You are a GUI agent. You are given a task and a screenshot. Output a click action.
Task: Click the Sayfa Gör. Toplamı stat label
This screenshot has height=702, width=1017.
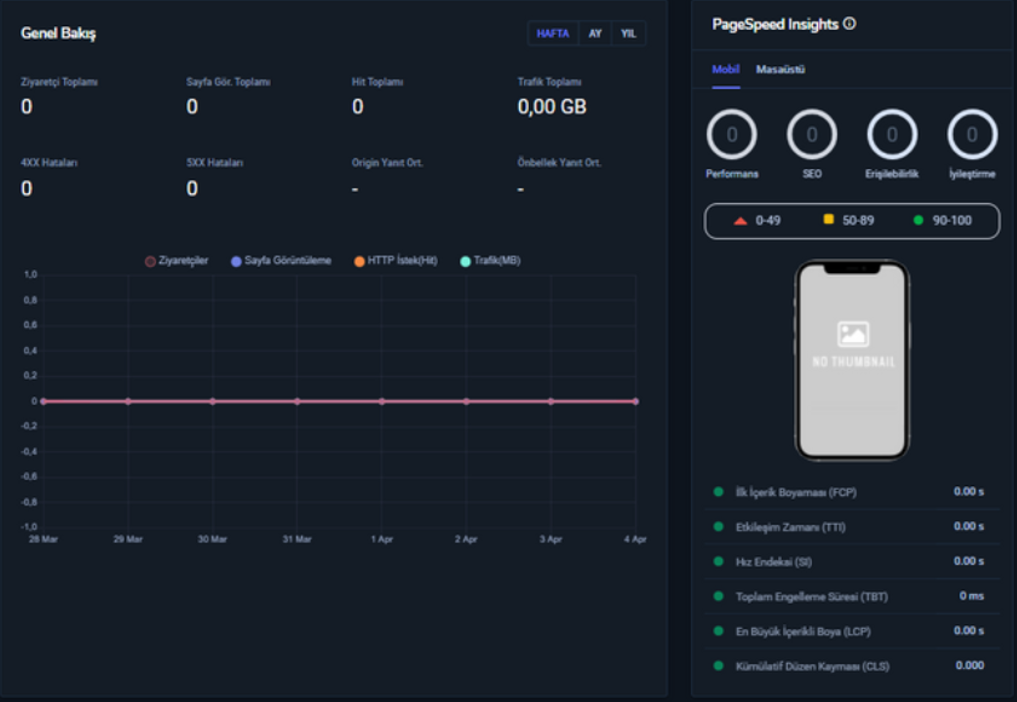point(228,82)
